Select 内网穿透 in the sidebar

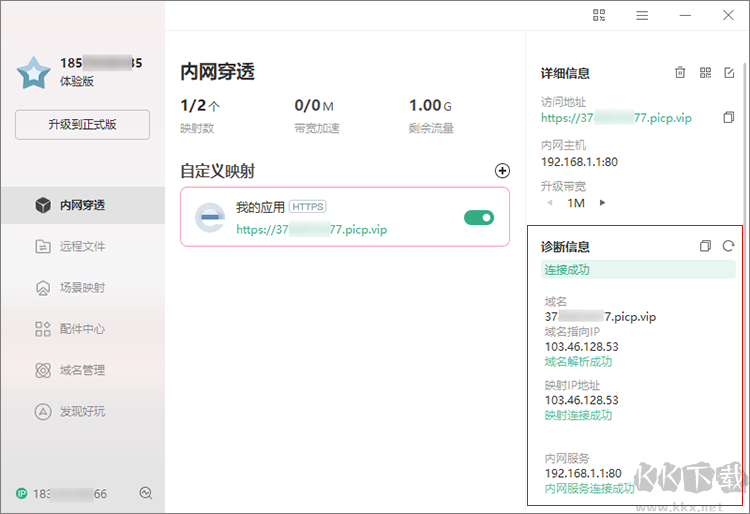82,205
